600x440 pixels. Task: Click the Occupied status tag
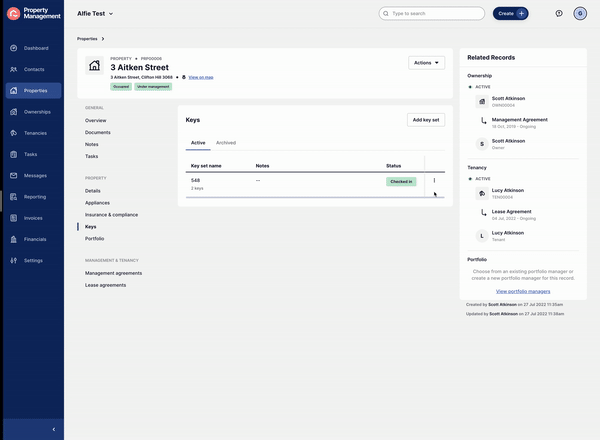[121, 87]
